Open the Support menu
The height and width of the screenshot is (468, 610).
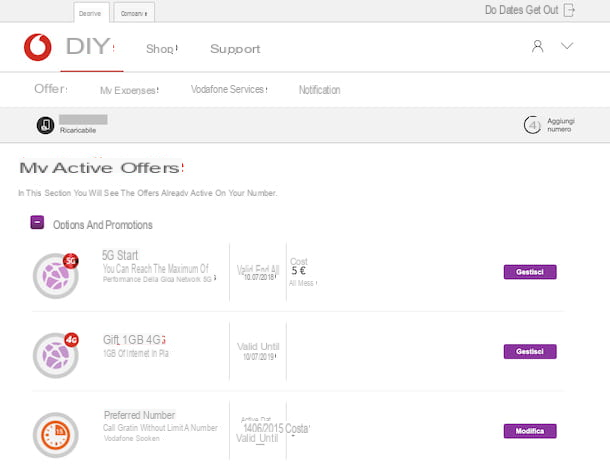(235, 49)
